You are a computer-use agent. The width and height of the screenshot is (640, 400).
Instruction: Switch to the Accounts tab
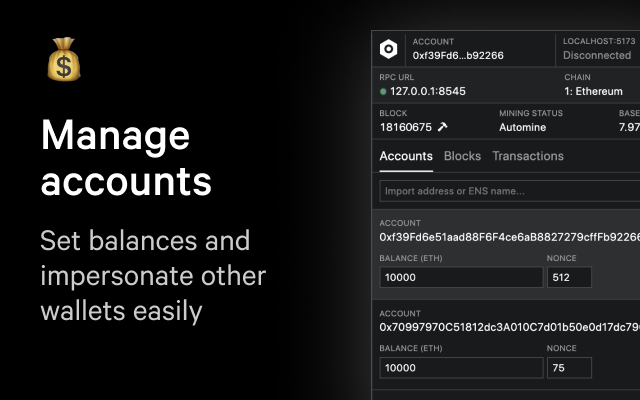tap(406, 156)
